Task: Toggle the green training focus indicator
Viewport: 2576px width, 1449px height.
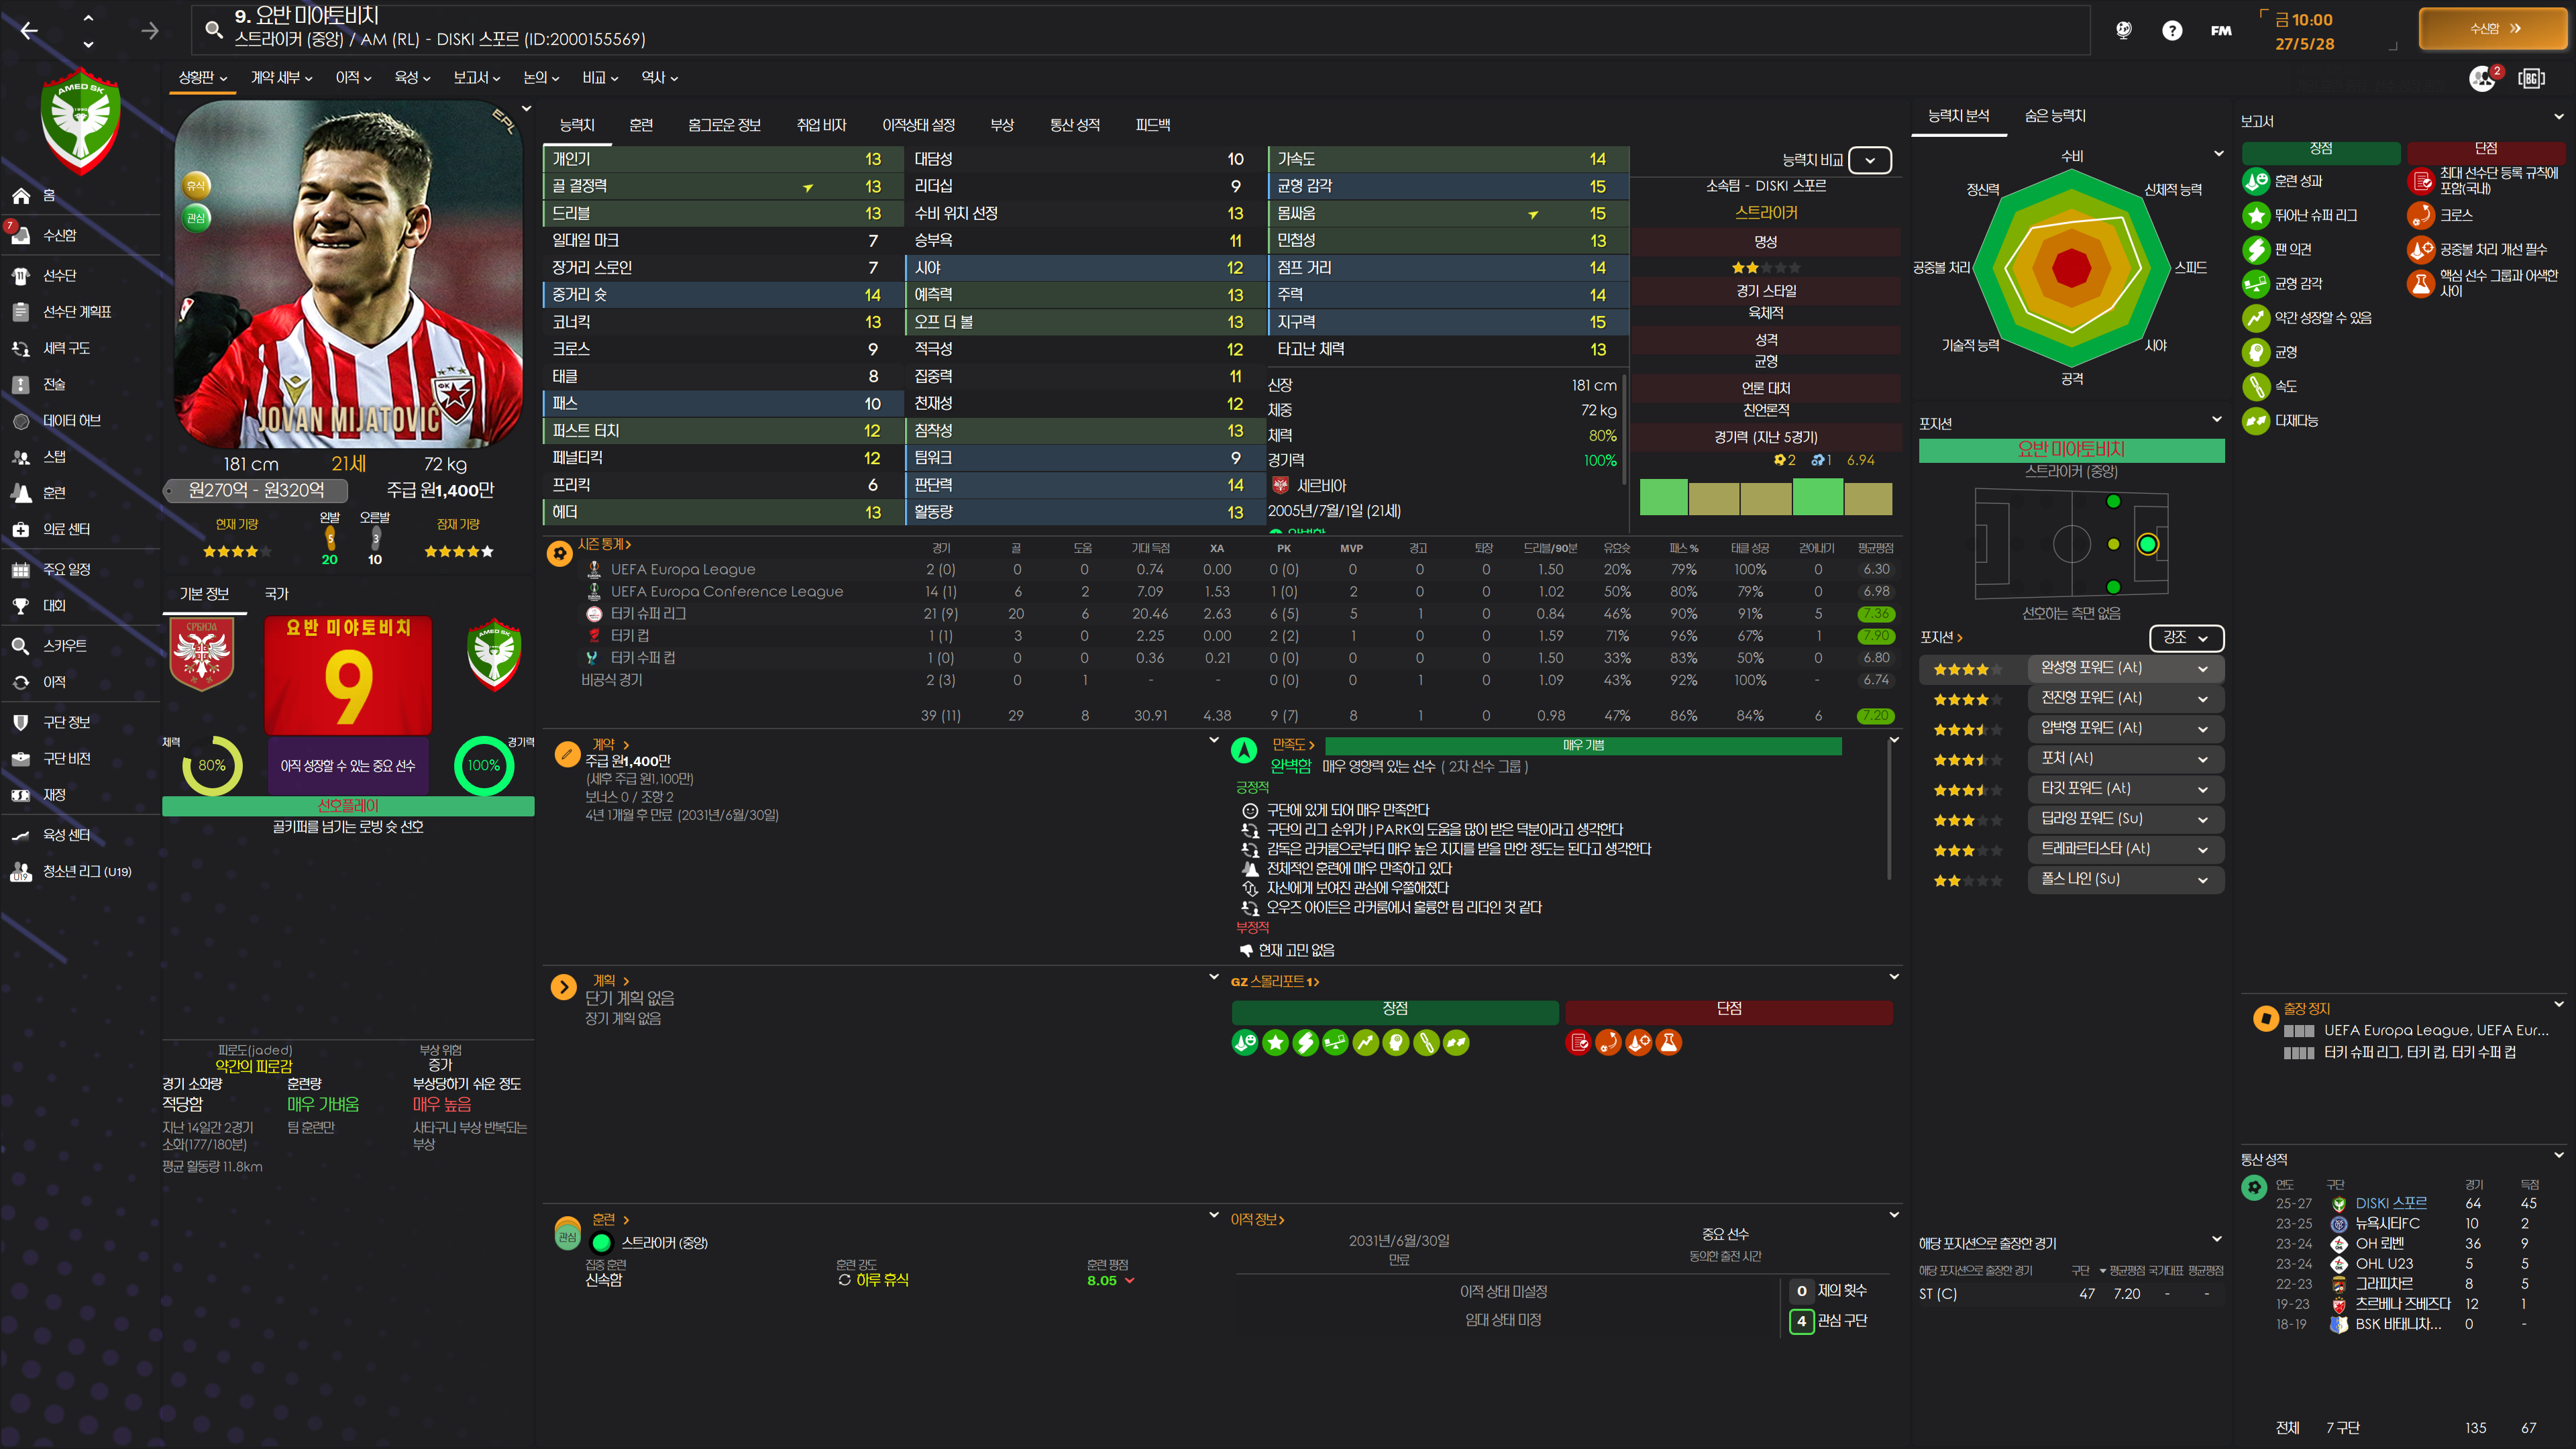Action: [x=601, y=1242]
